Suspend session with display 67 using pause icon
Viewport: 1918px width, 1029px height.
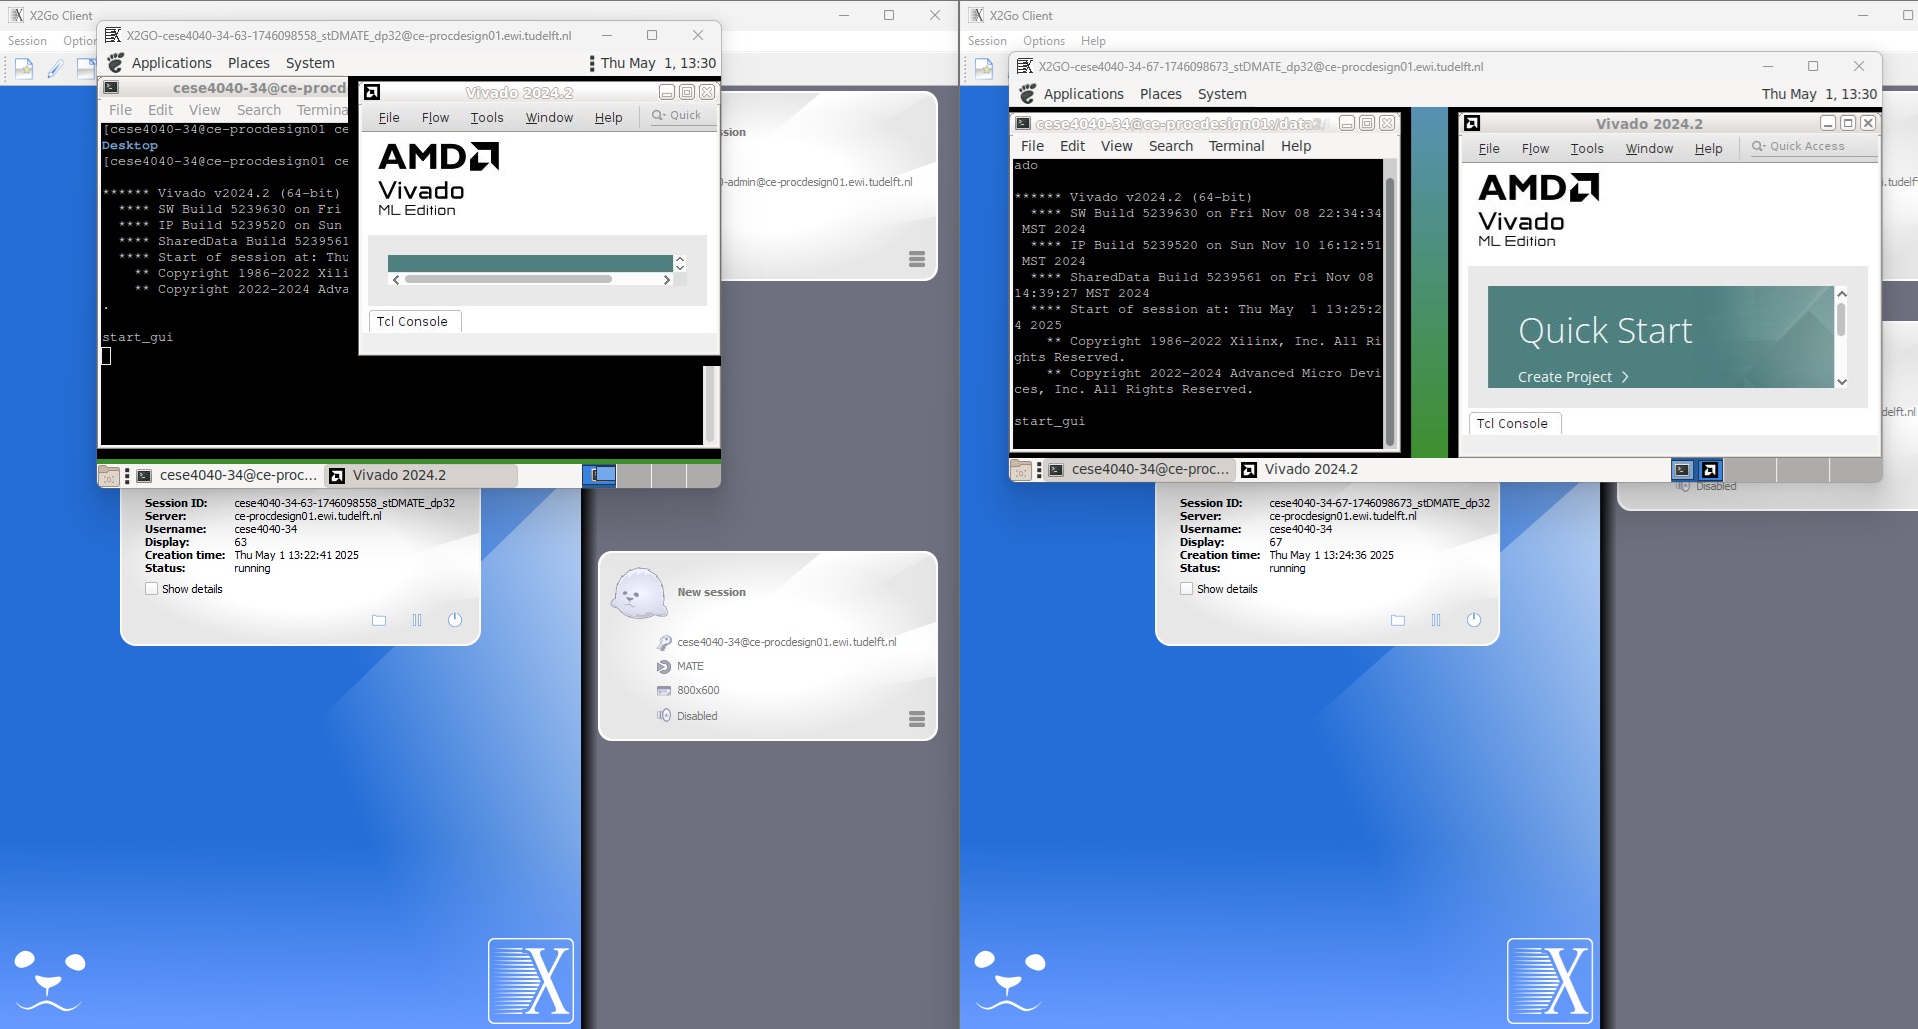(1436, 620)
